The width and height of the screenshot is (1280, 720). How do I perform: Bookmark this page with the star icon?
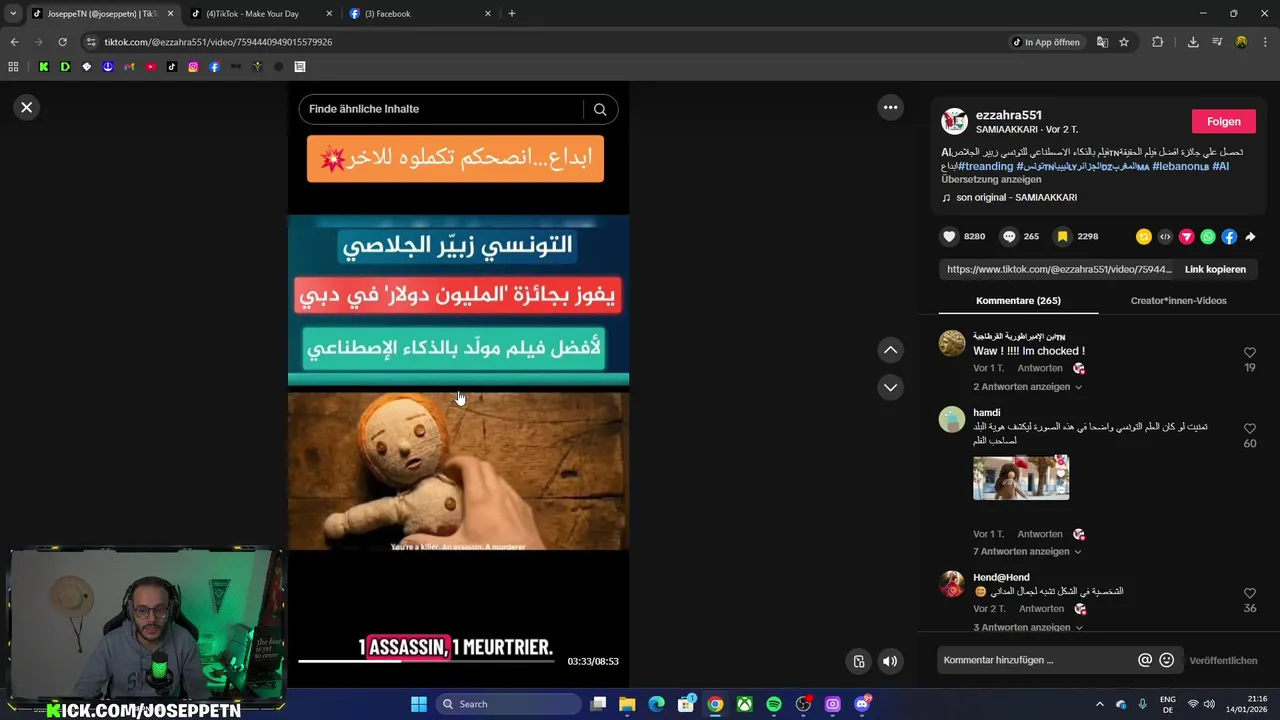(1124, 42)
